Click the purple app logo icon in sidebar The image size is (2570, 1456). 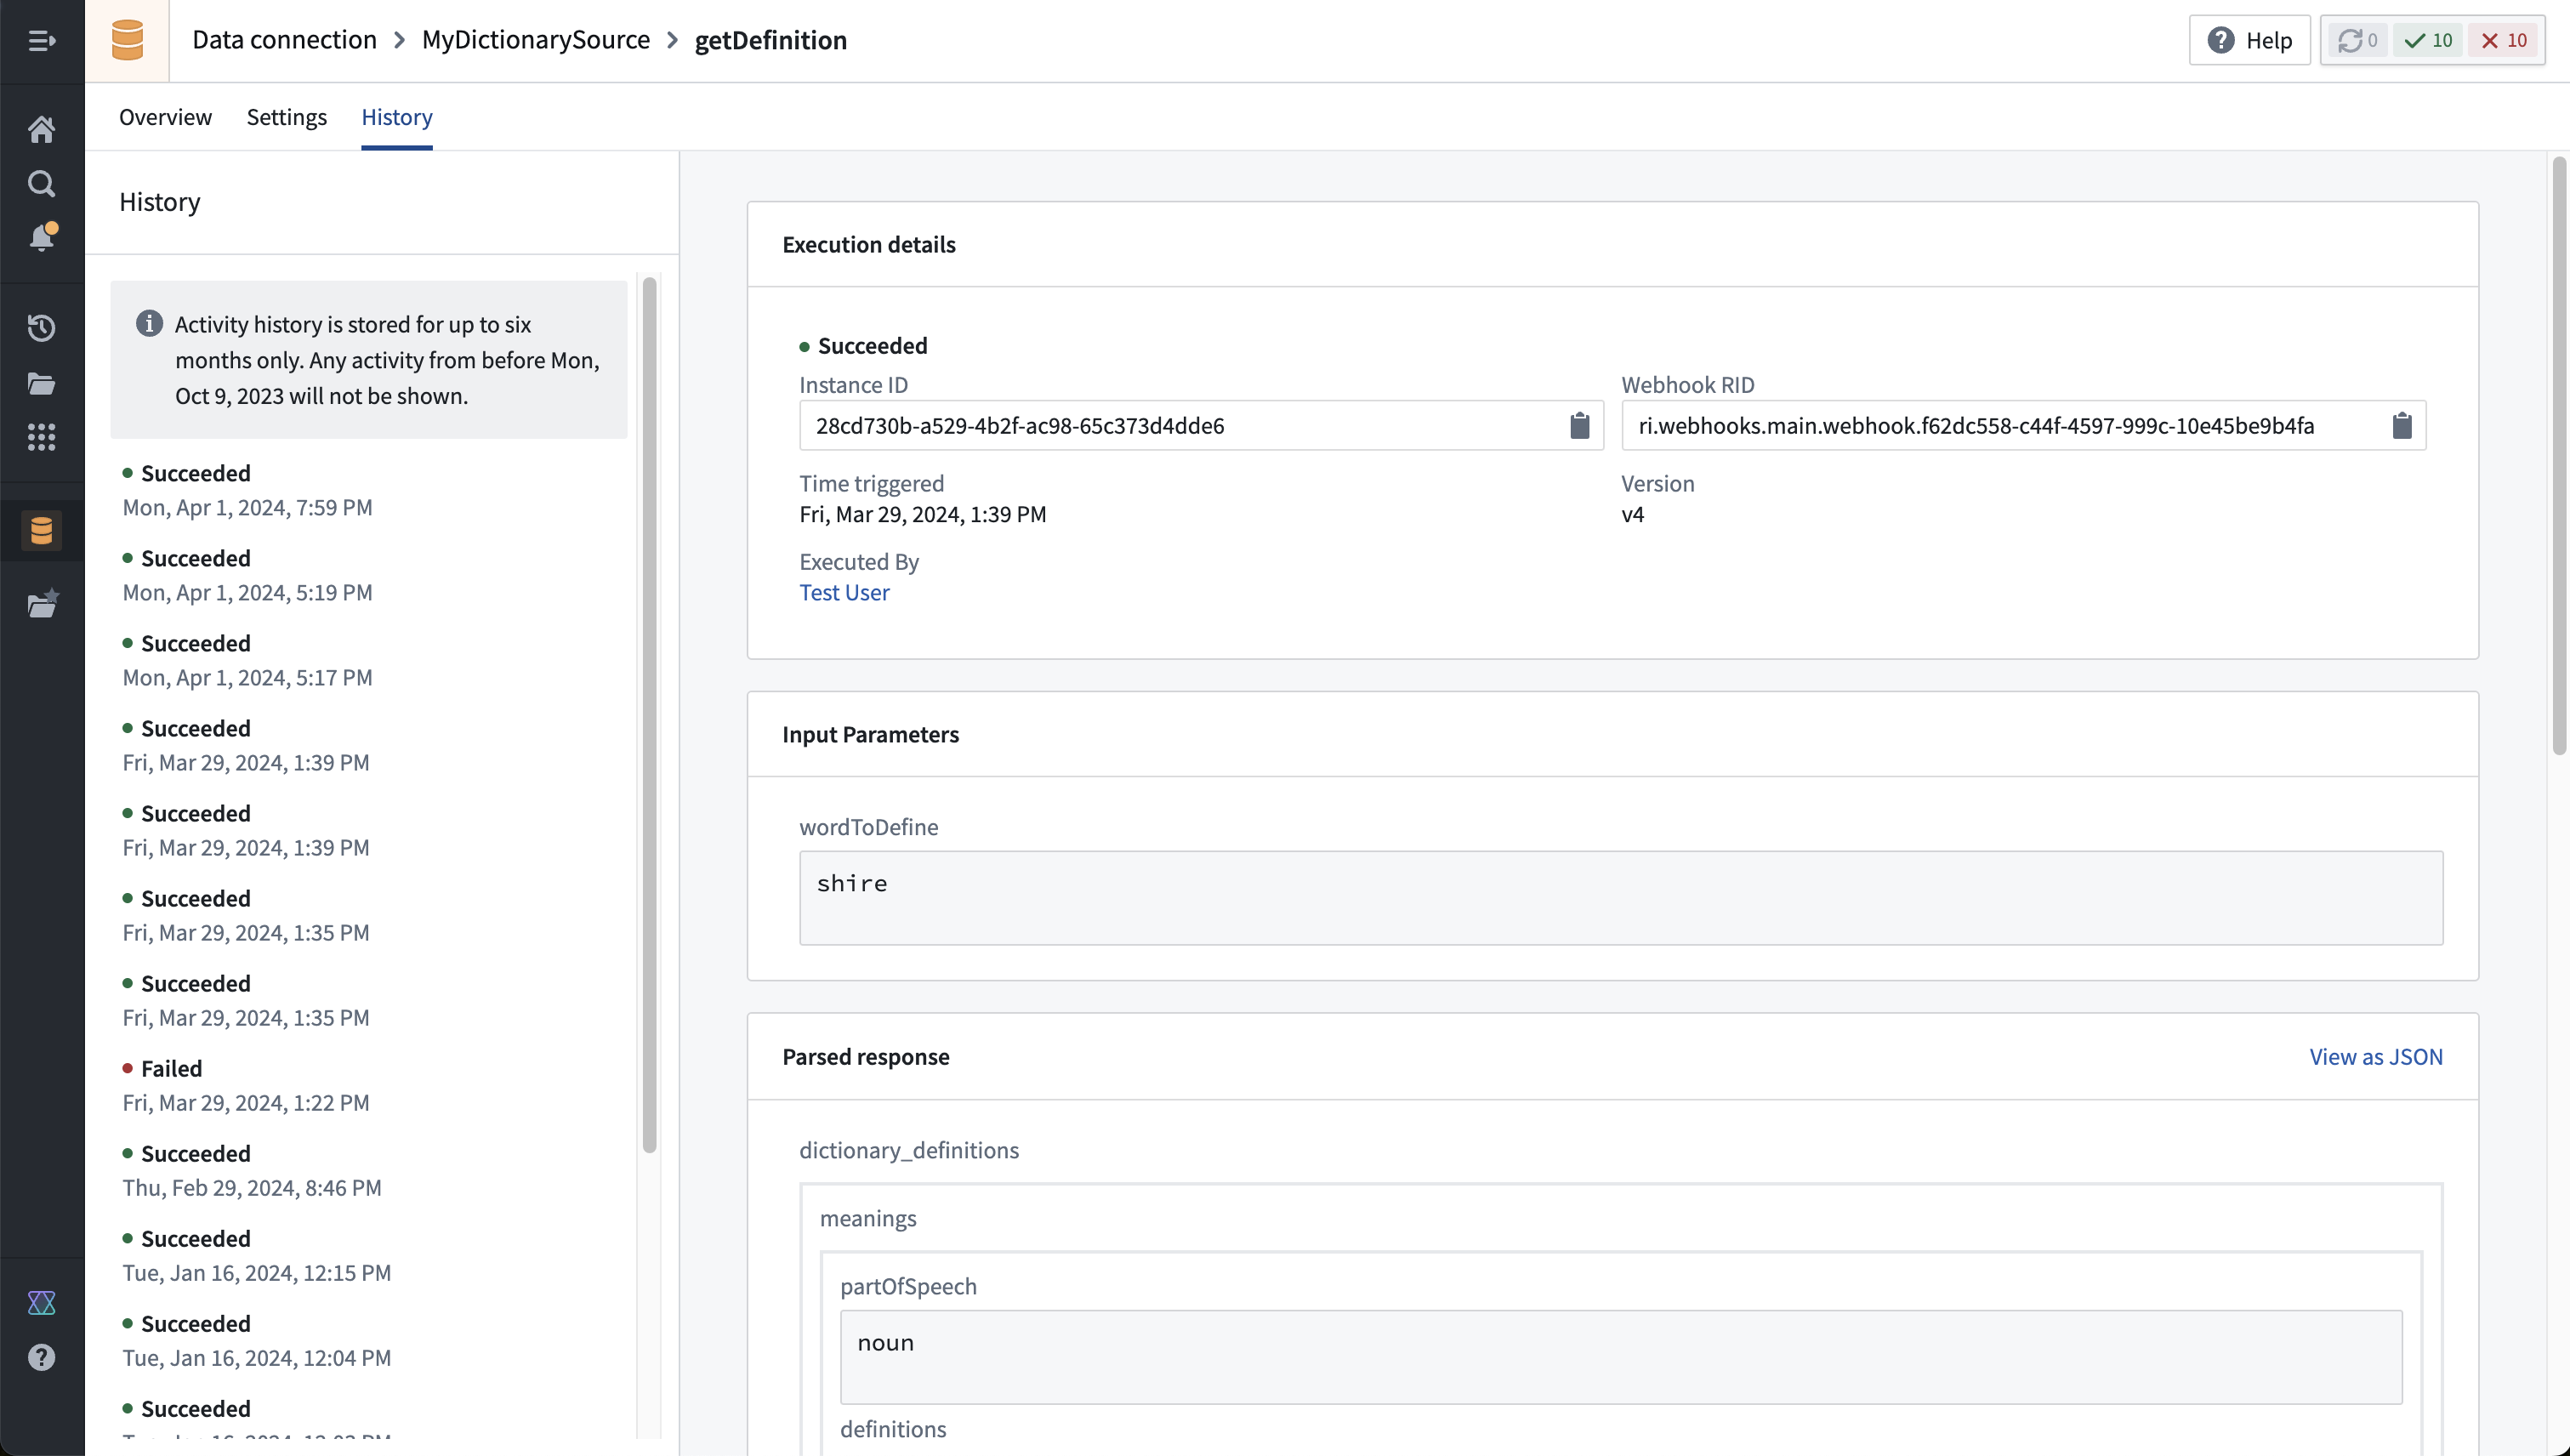(41, 1302)
